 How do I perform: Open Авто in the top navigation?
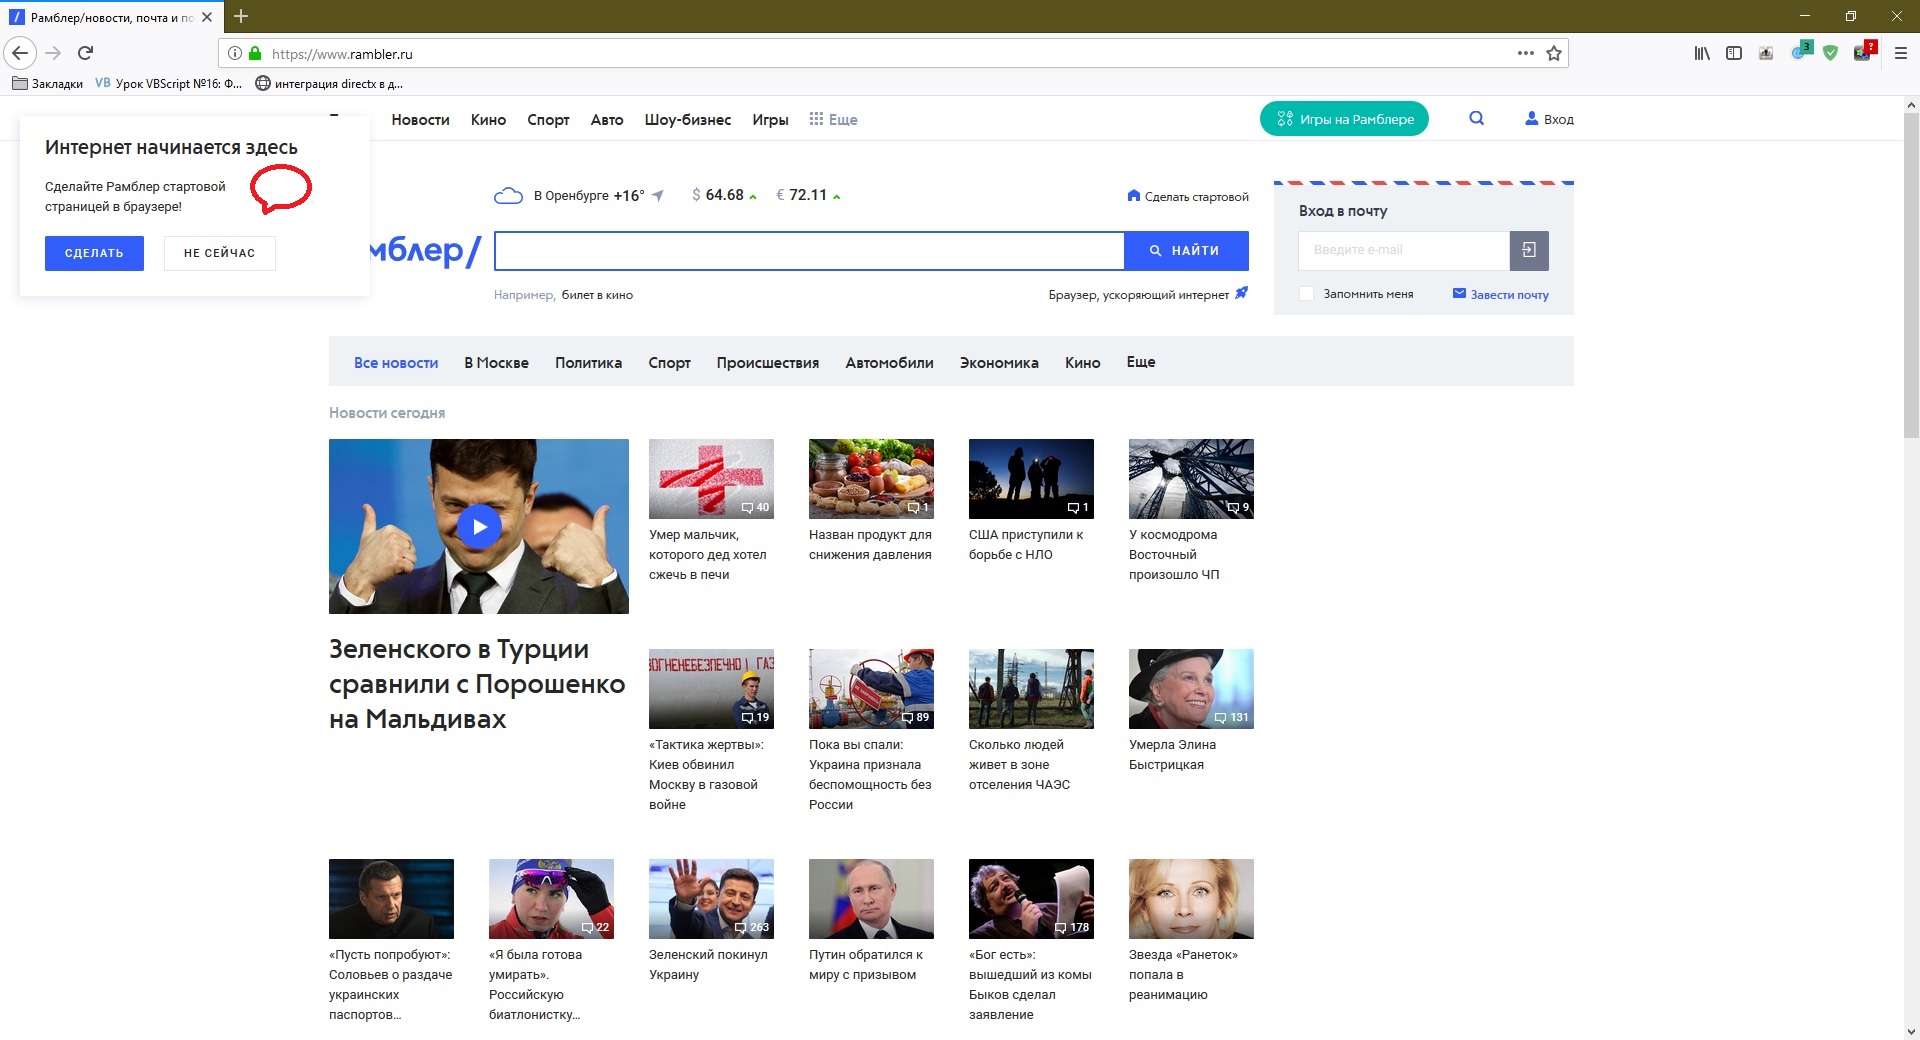pyautogui.click(x=607, y=119)
